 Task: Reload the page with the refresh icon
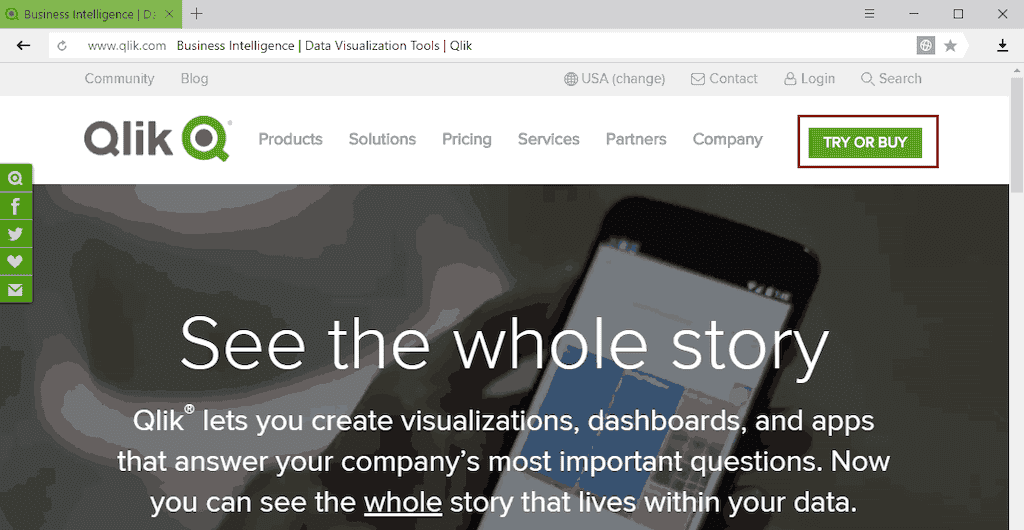pos(62,46)
